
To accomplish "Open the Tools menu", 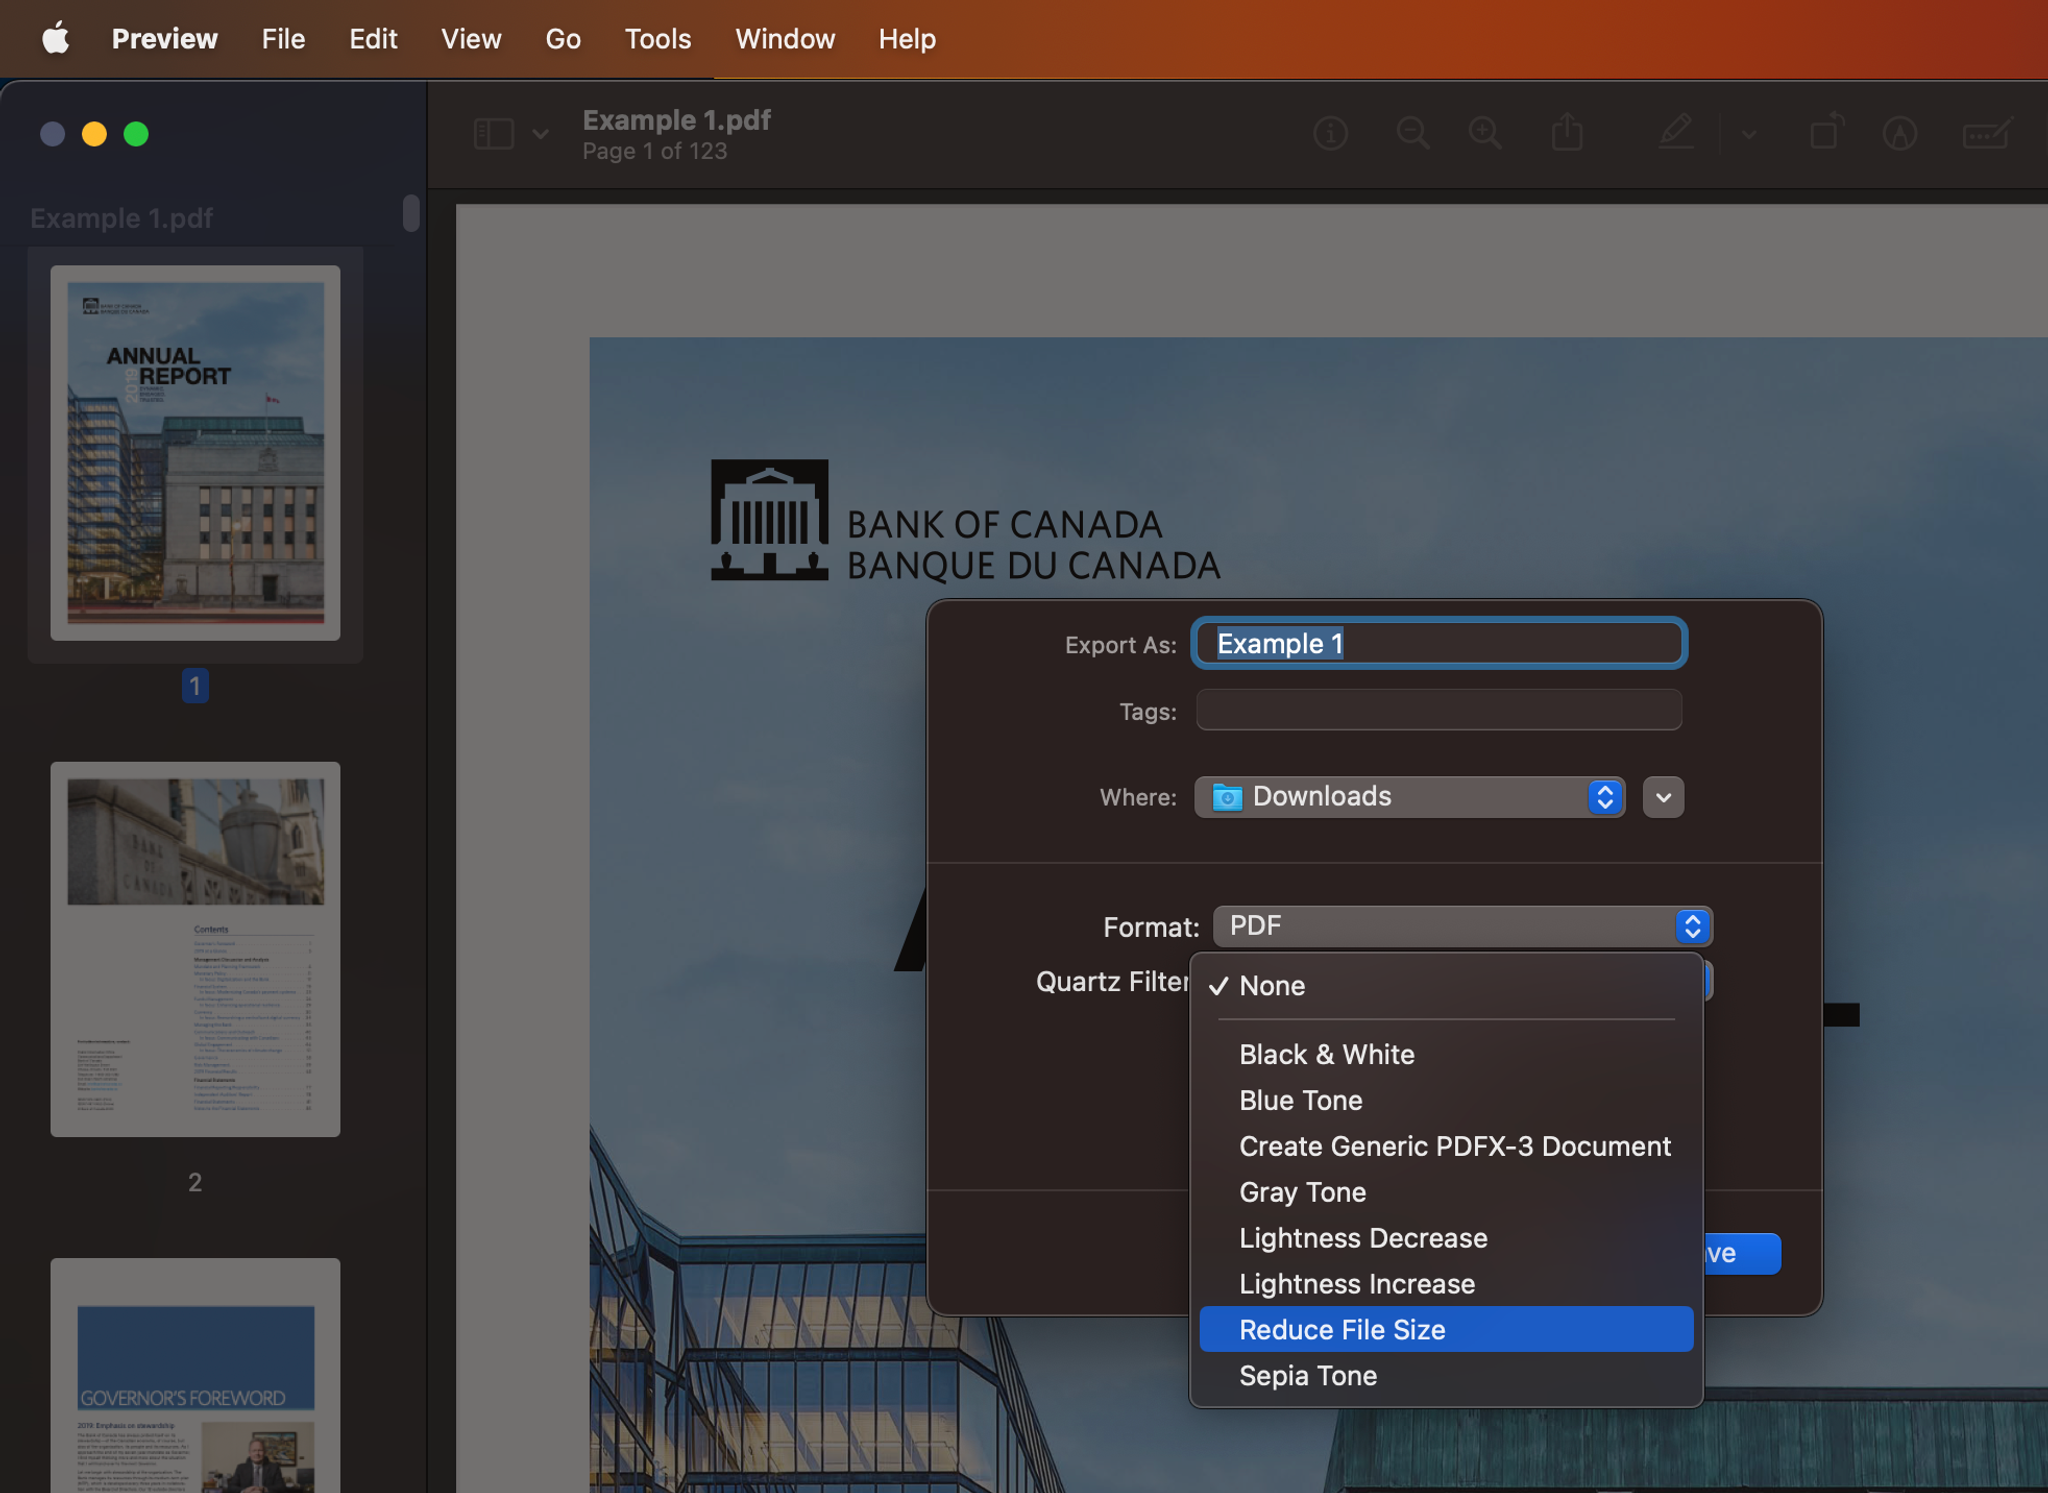I will point(658,39).
